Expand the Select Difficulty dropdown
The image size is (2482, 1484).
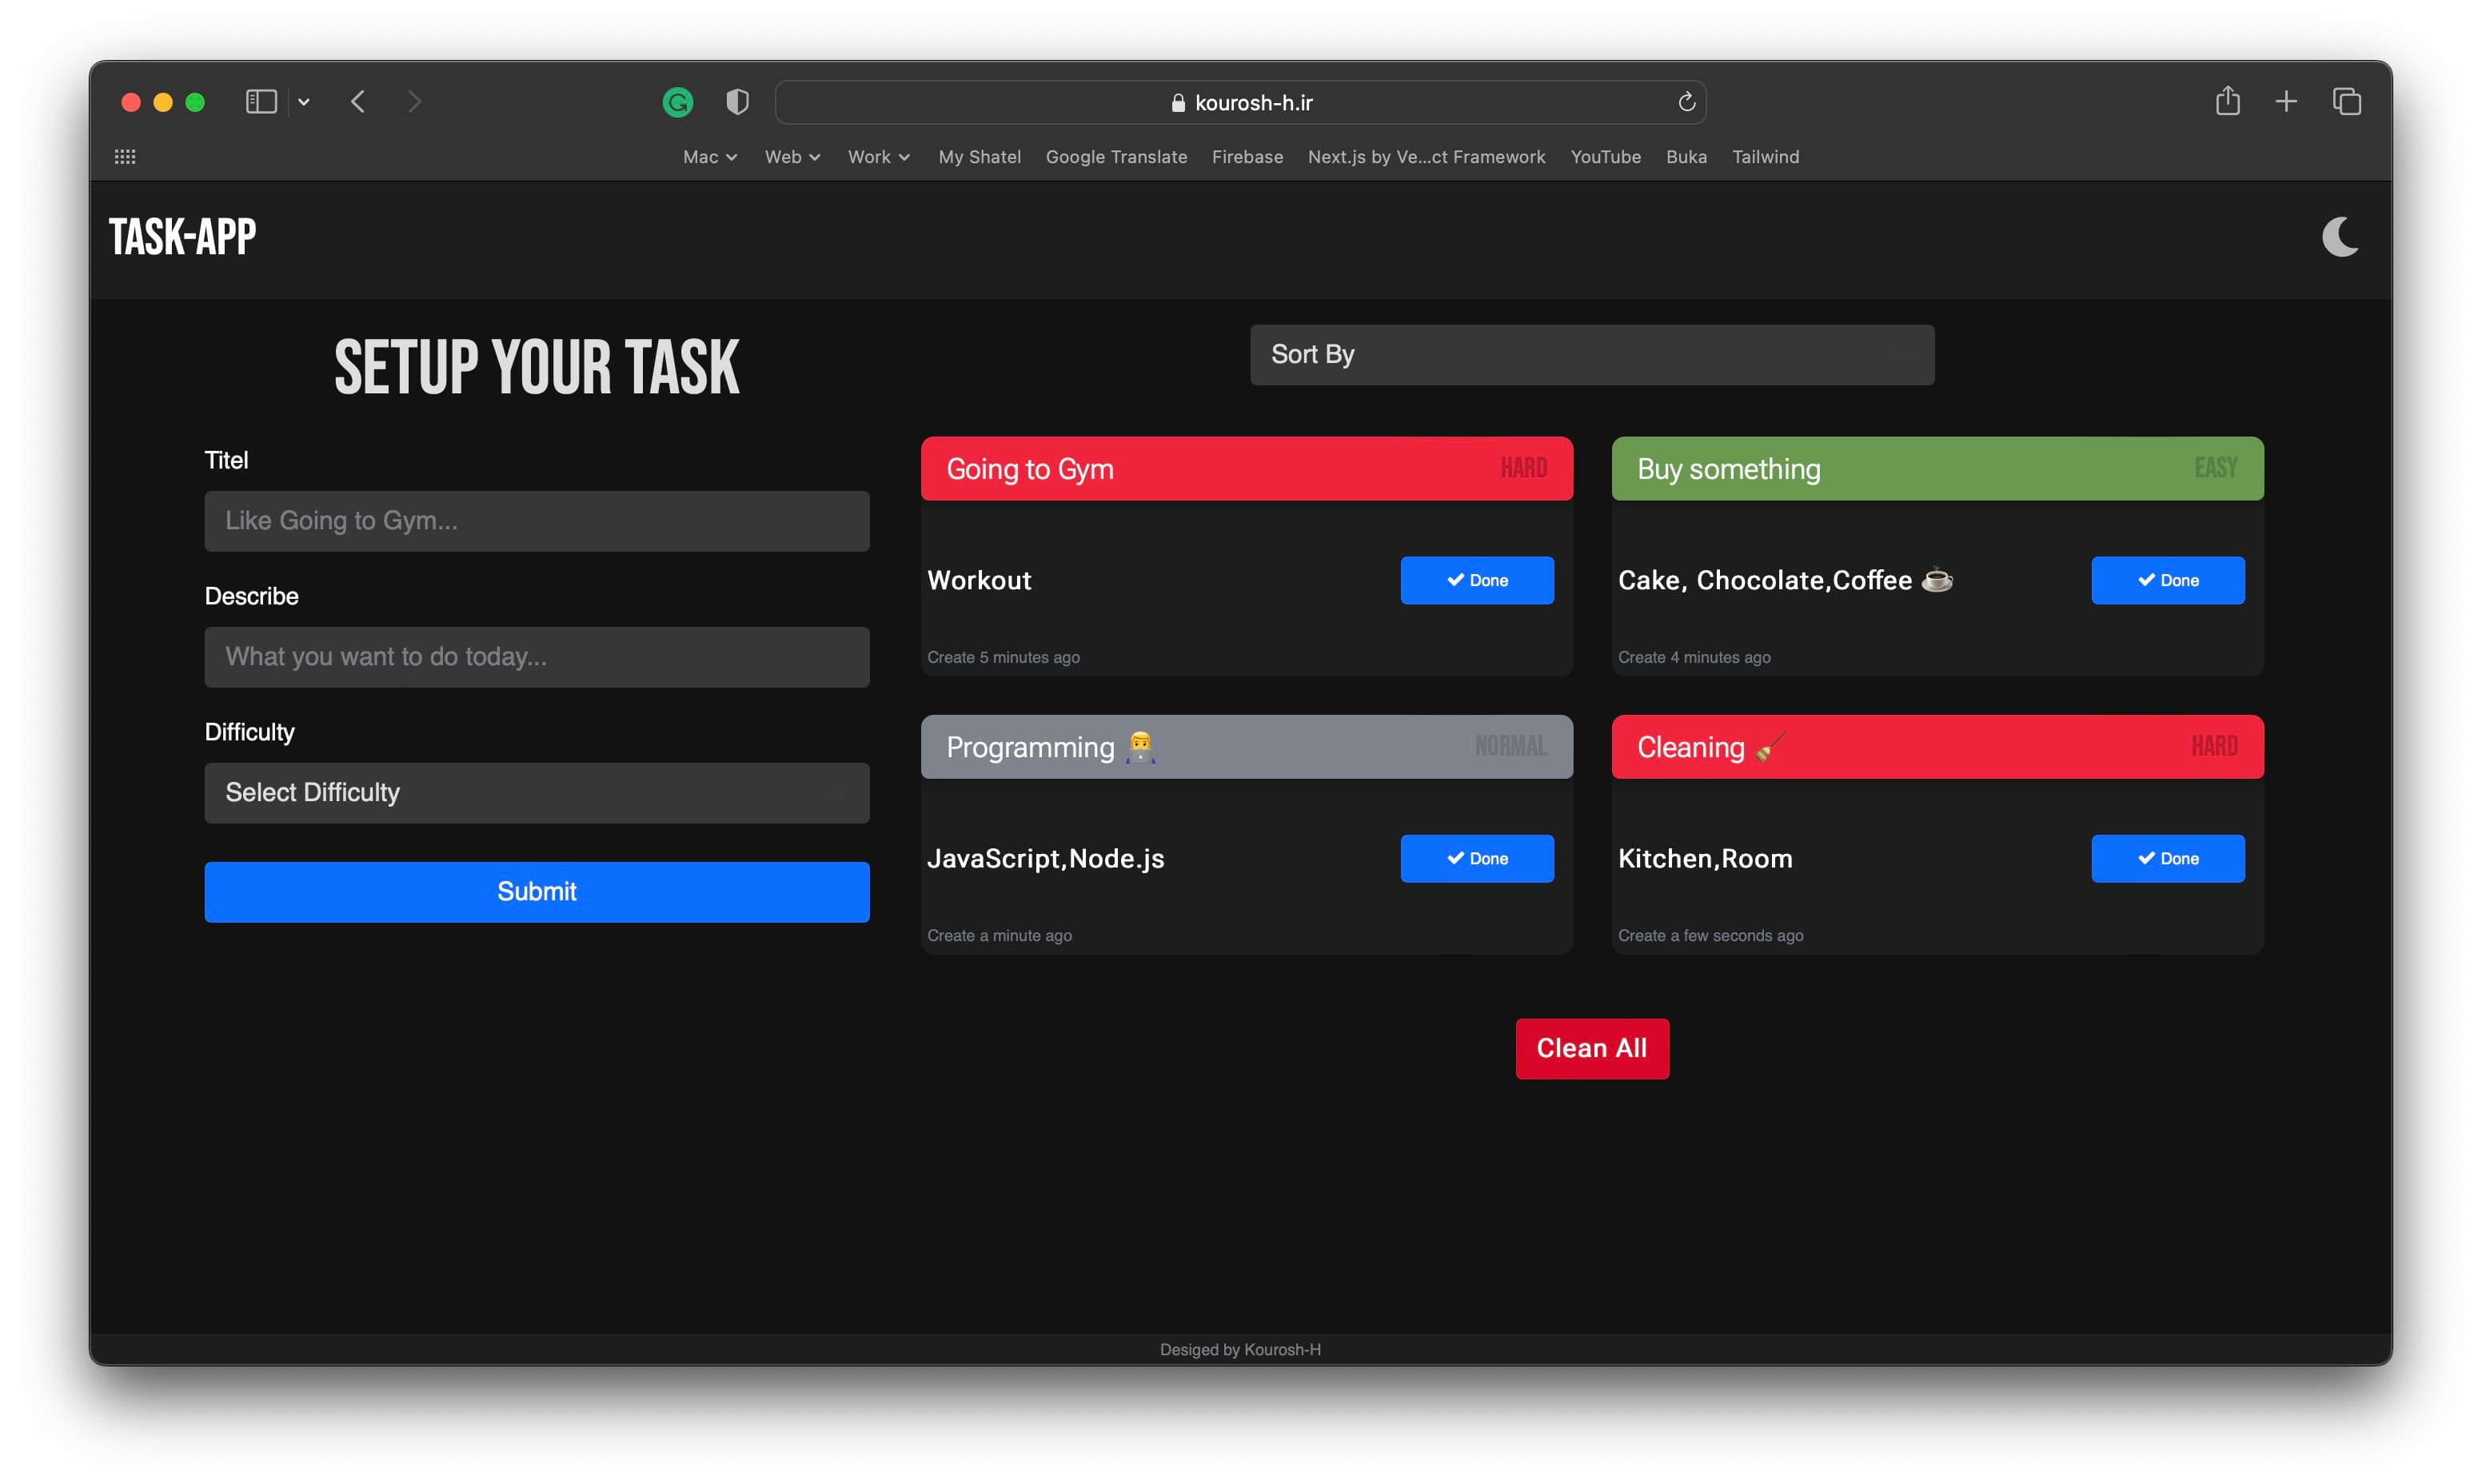536,793
